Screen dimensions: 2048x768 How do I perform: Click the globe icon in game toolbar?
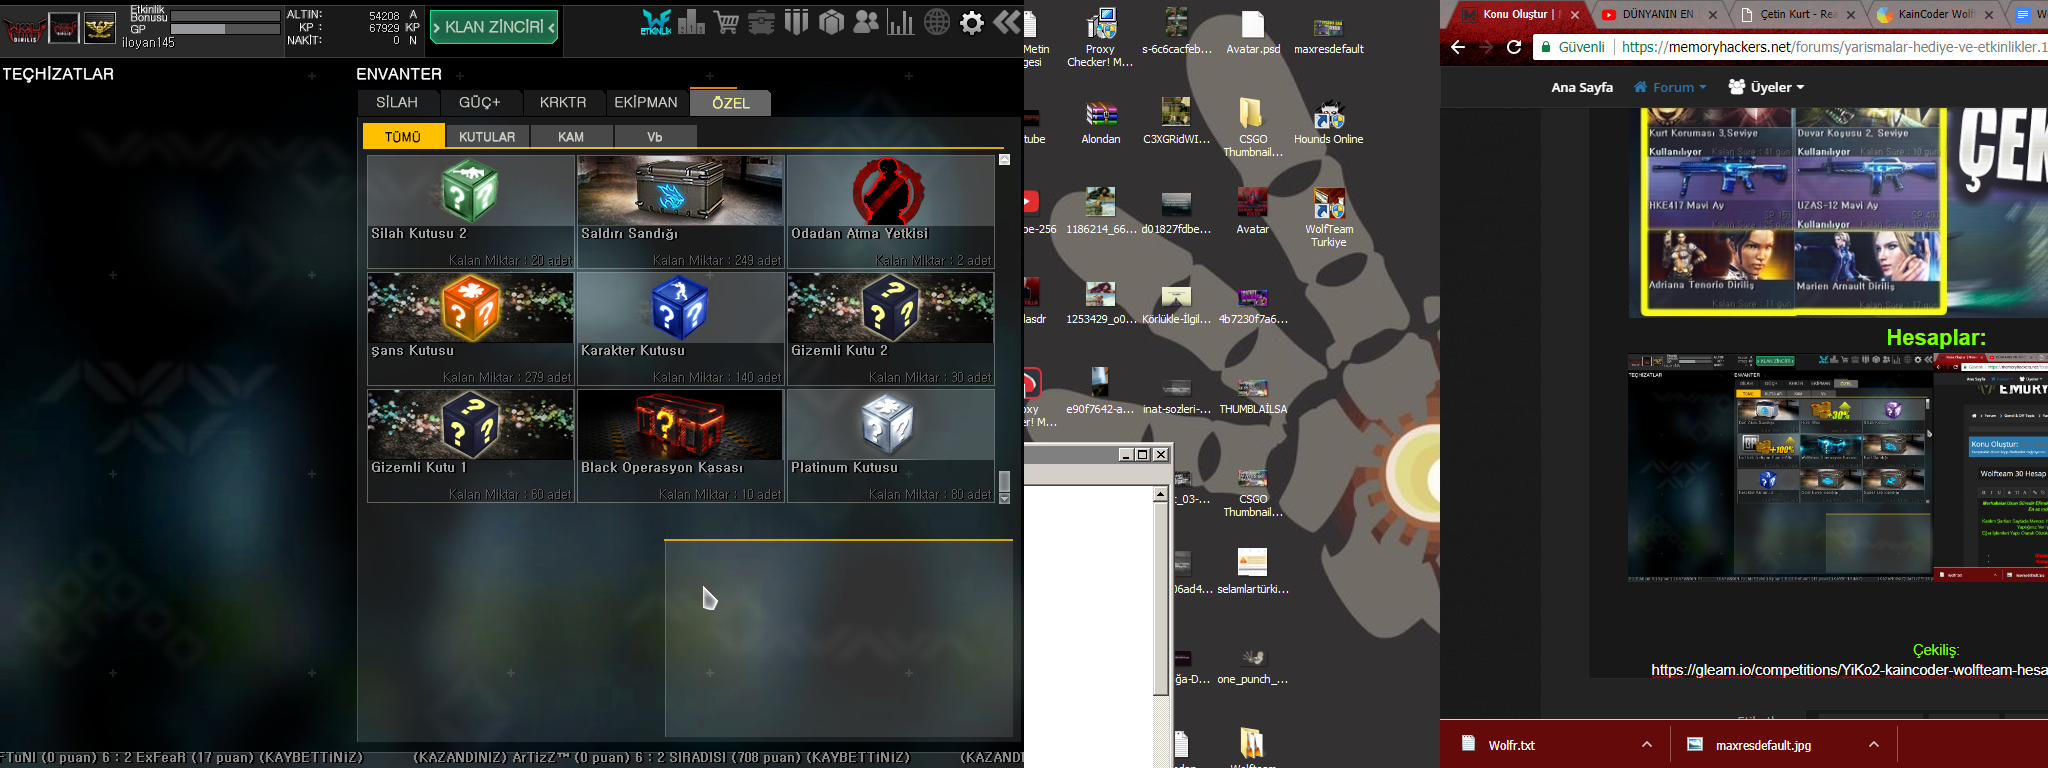click(x=937, y=22)
